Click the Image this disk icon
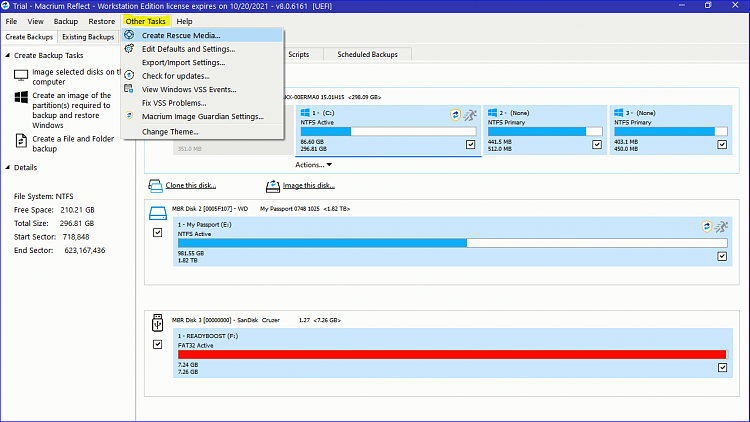Viewport: 750px width, 422px height. coord(273,186)
